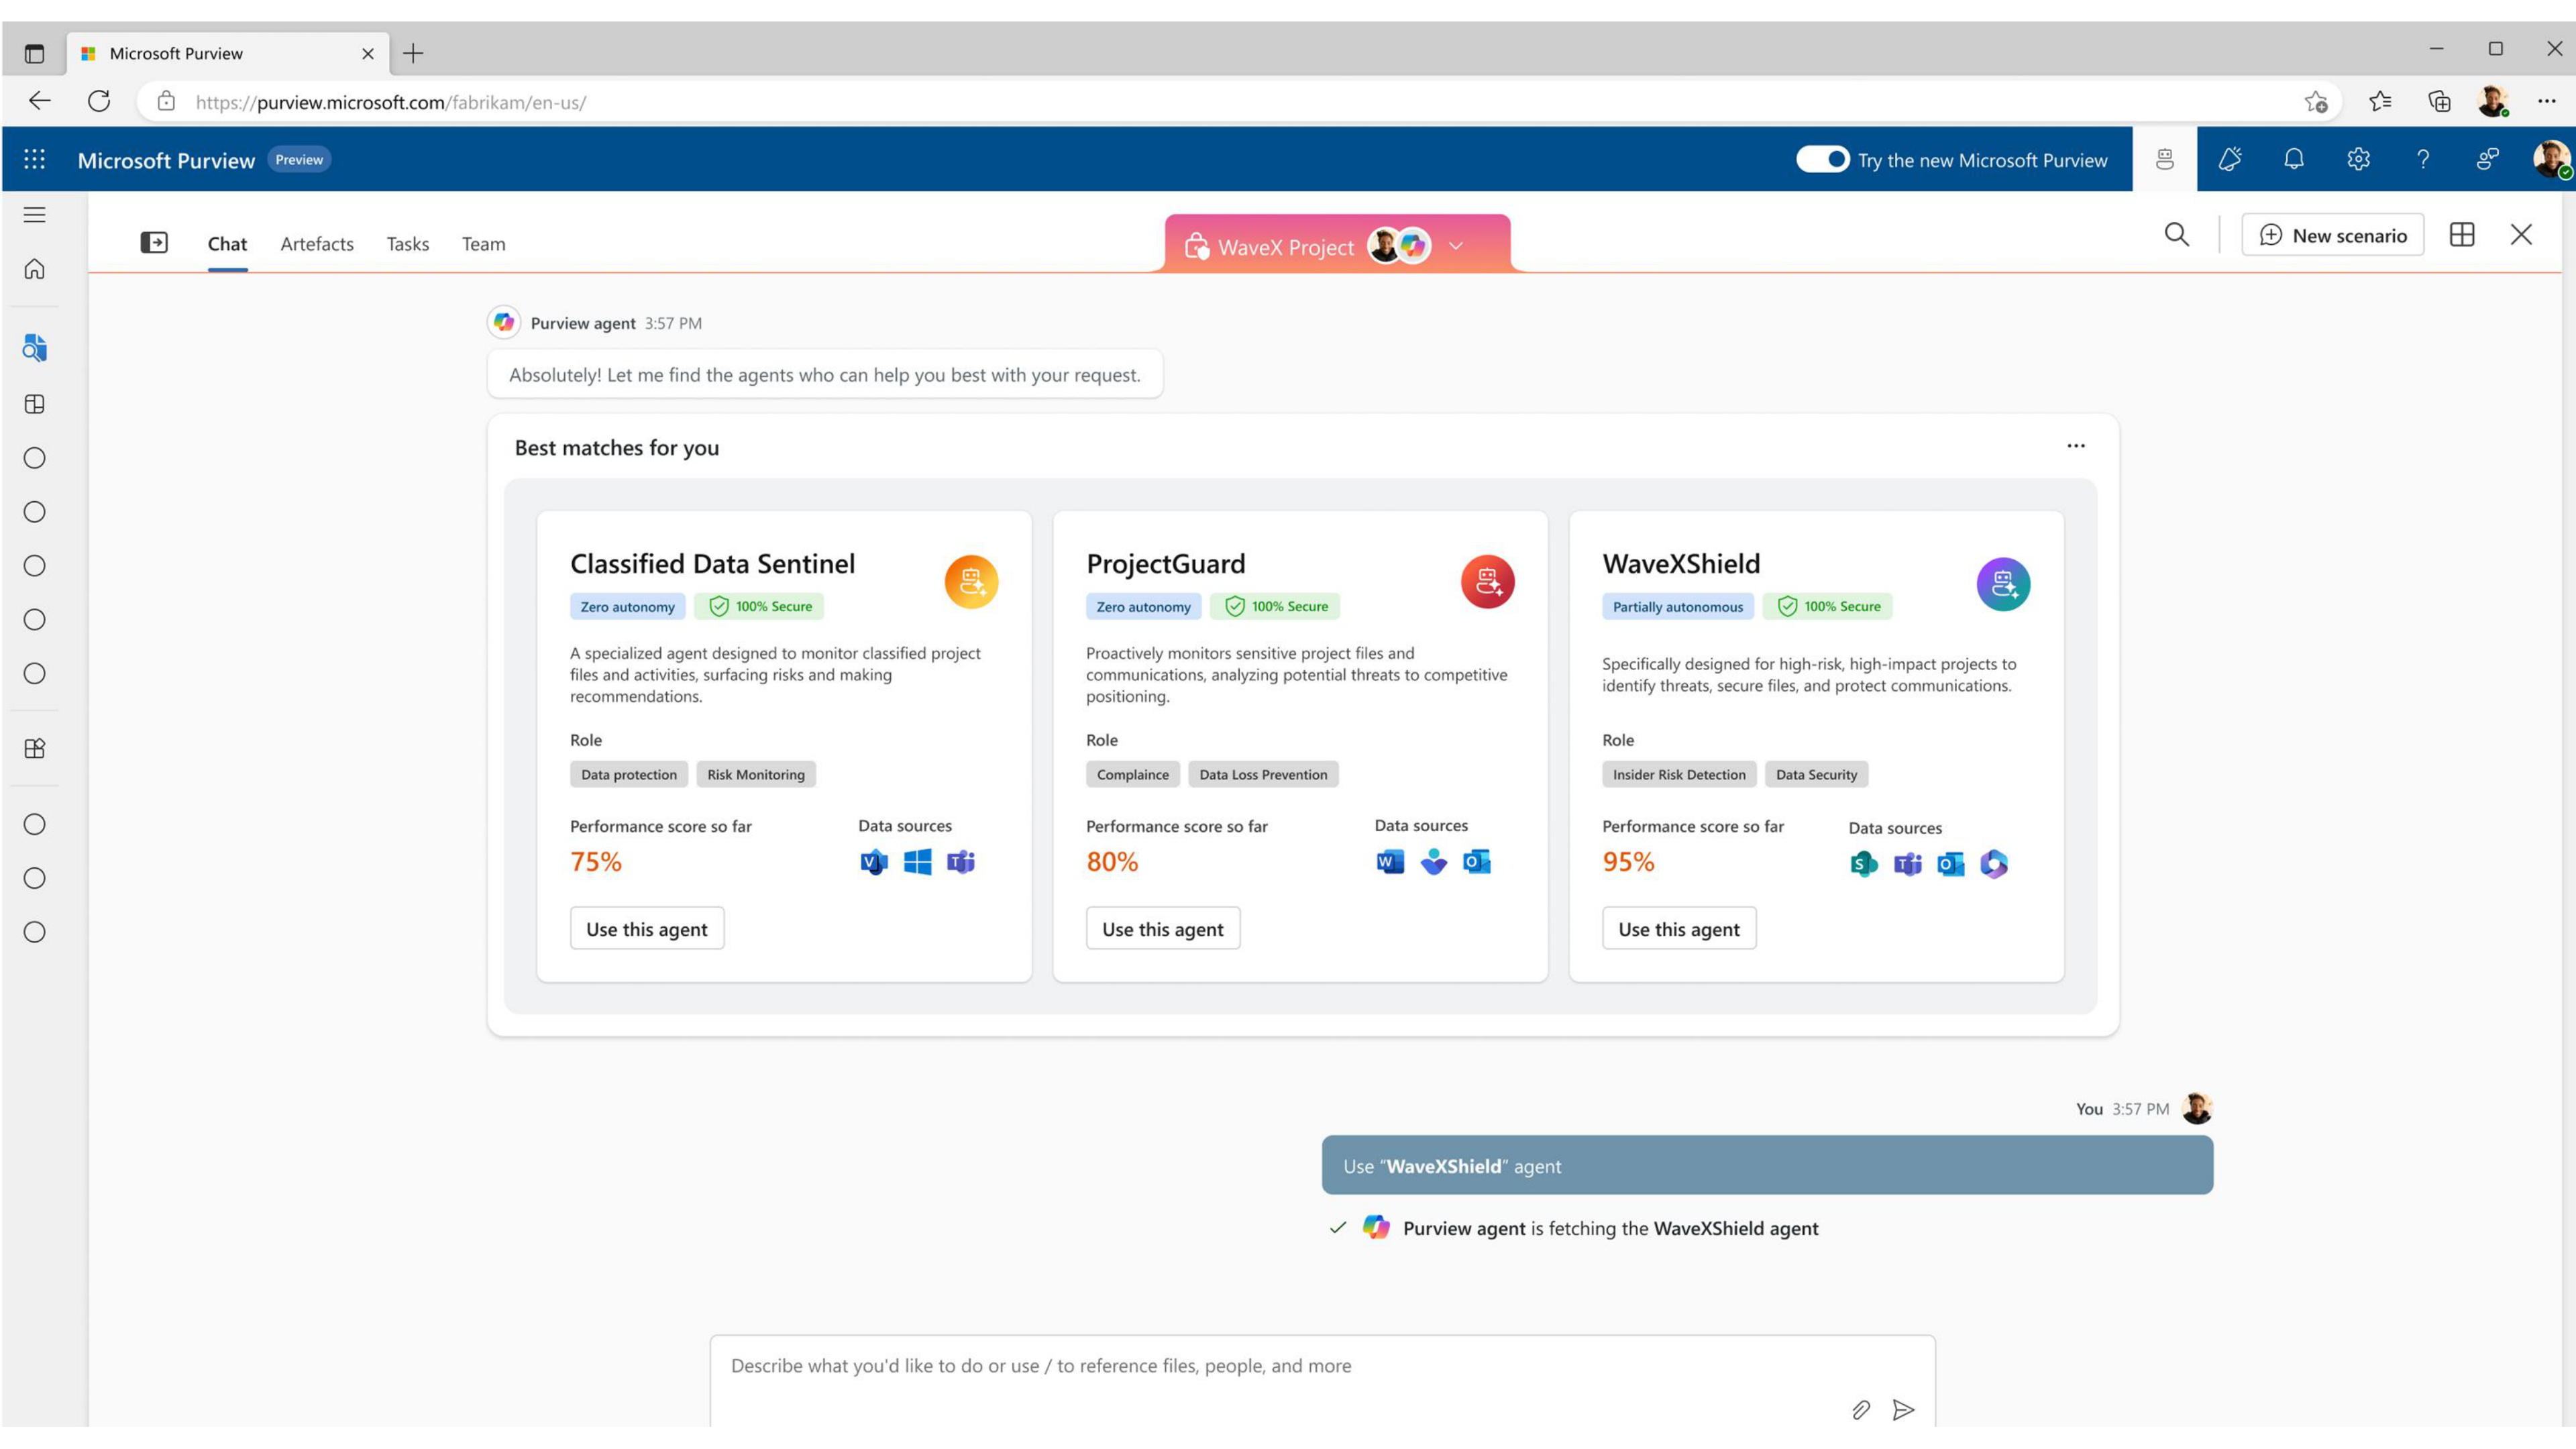The image size is (2576, 1449).
Task: Collapse the side panel icon left of Chat
Action: coord(154,243)
